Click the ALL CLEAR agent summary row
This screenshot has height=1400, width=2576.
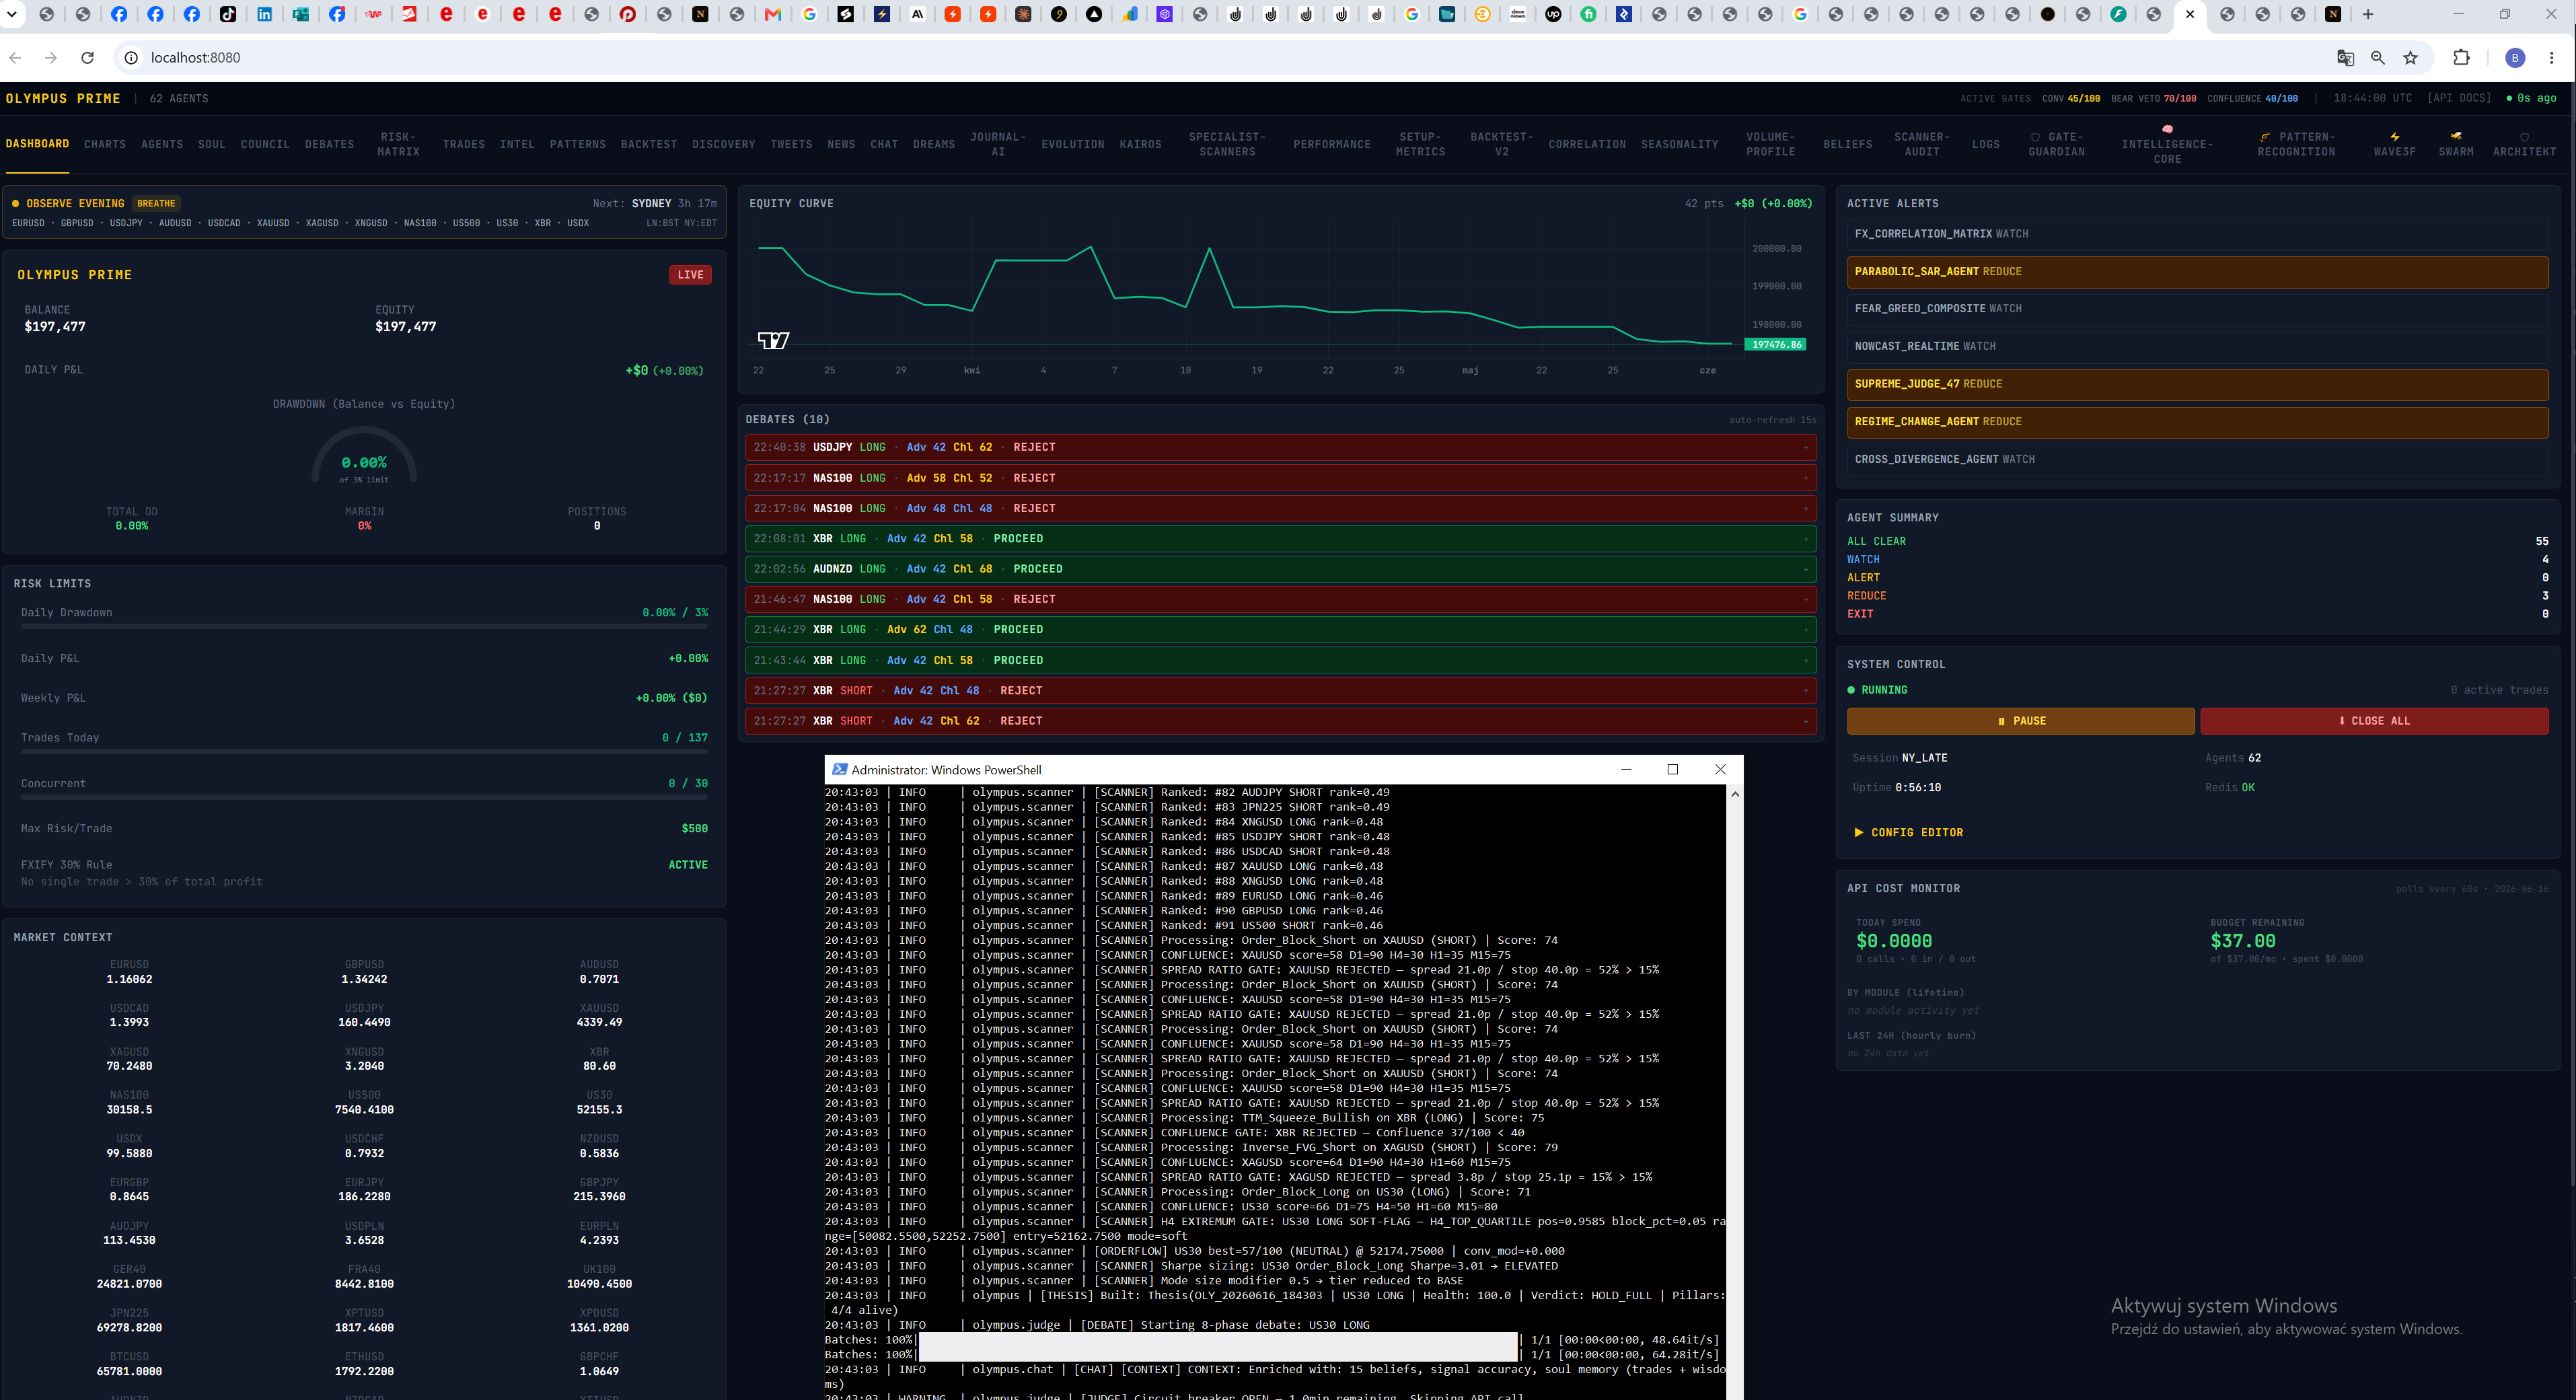(x=2197, y=542)
